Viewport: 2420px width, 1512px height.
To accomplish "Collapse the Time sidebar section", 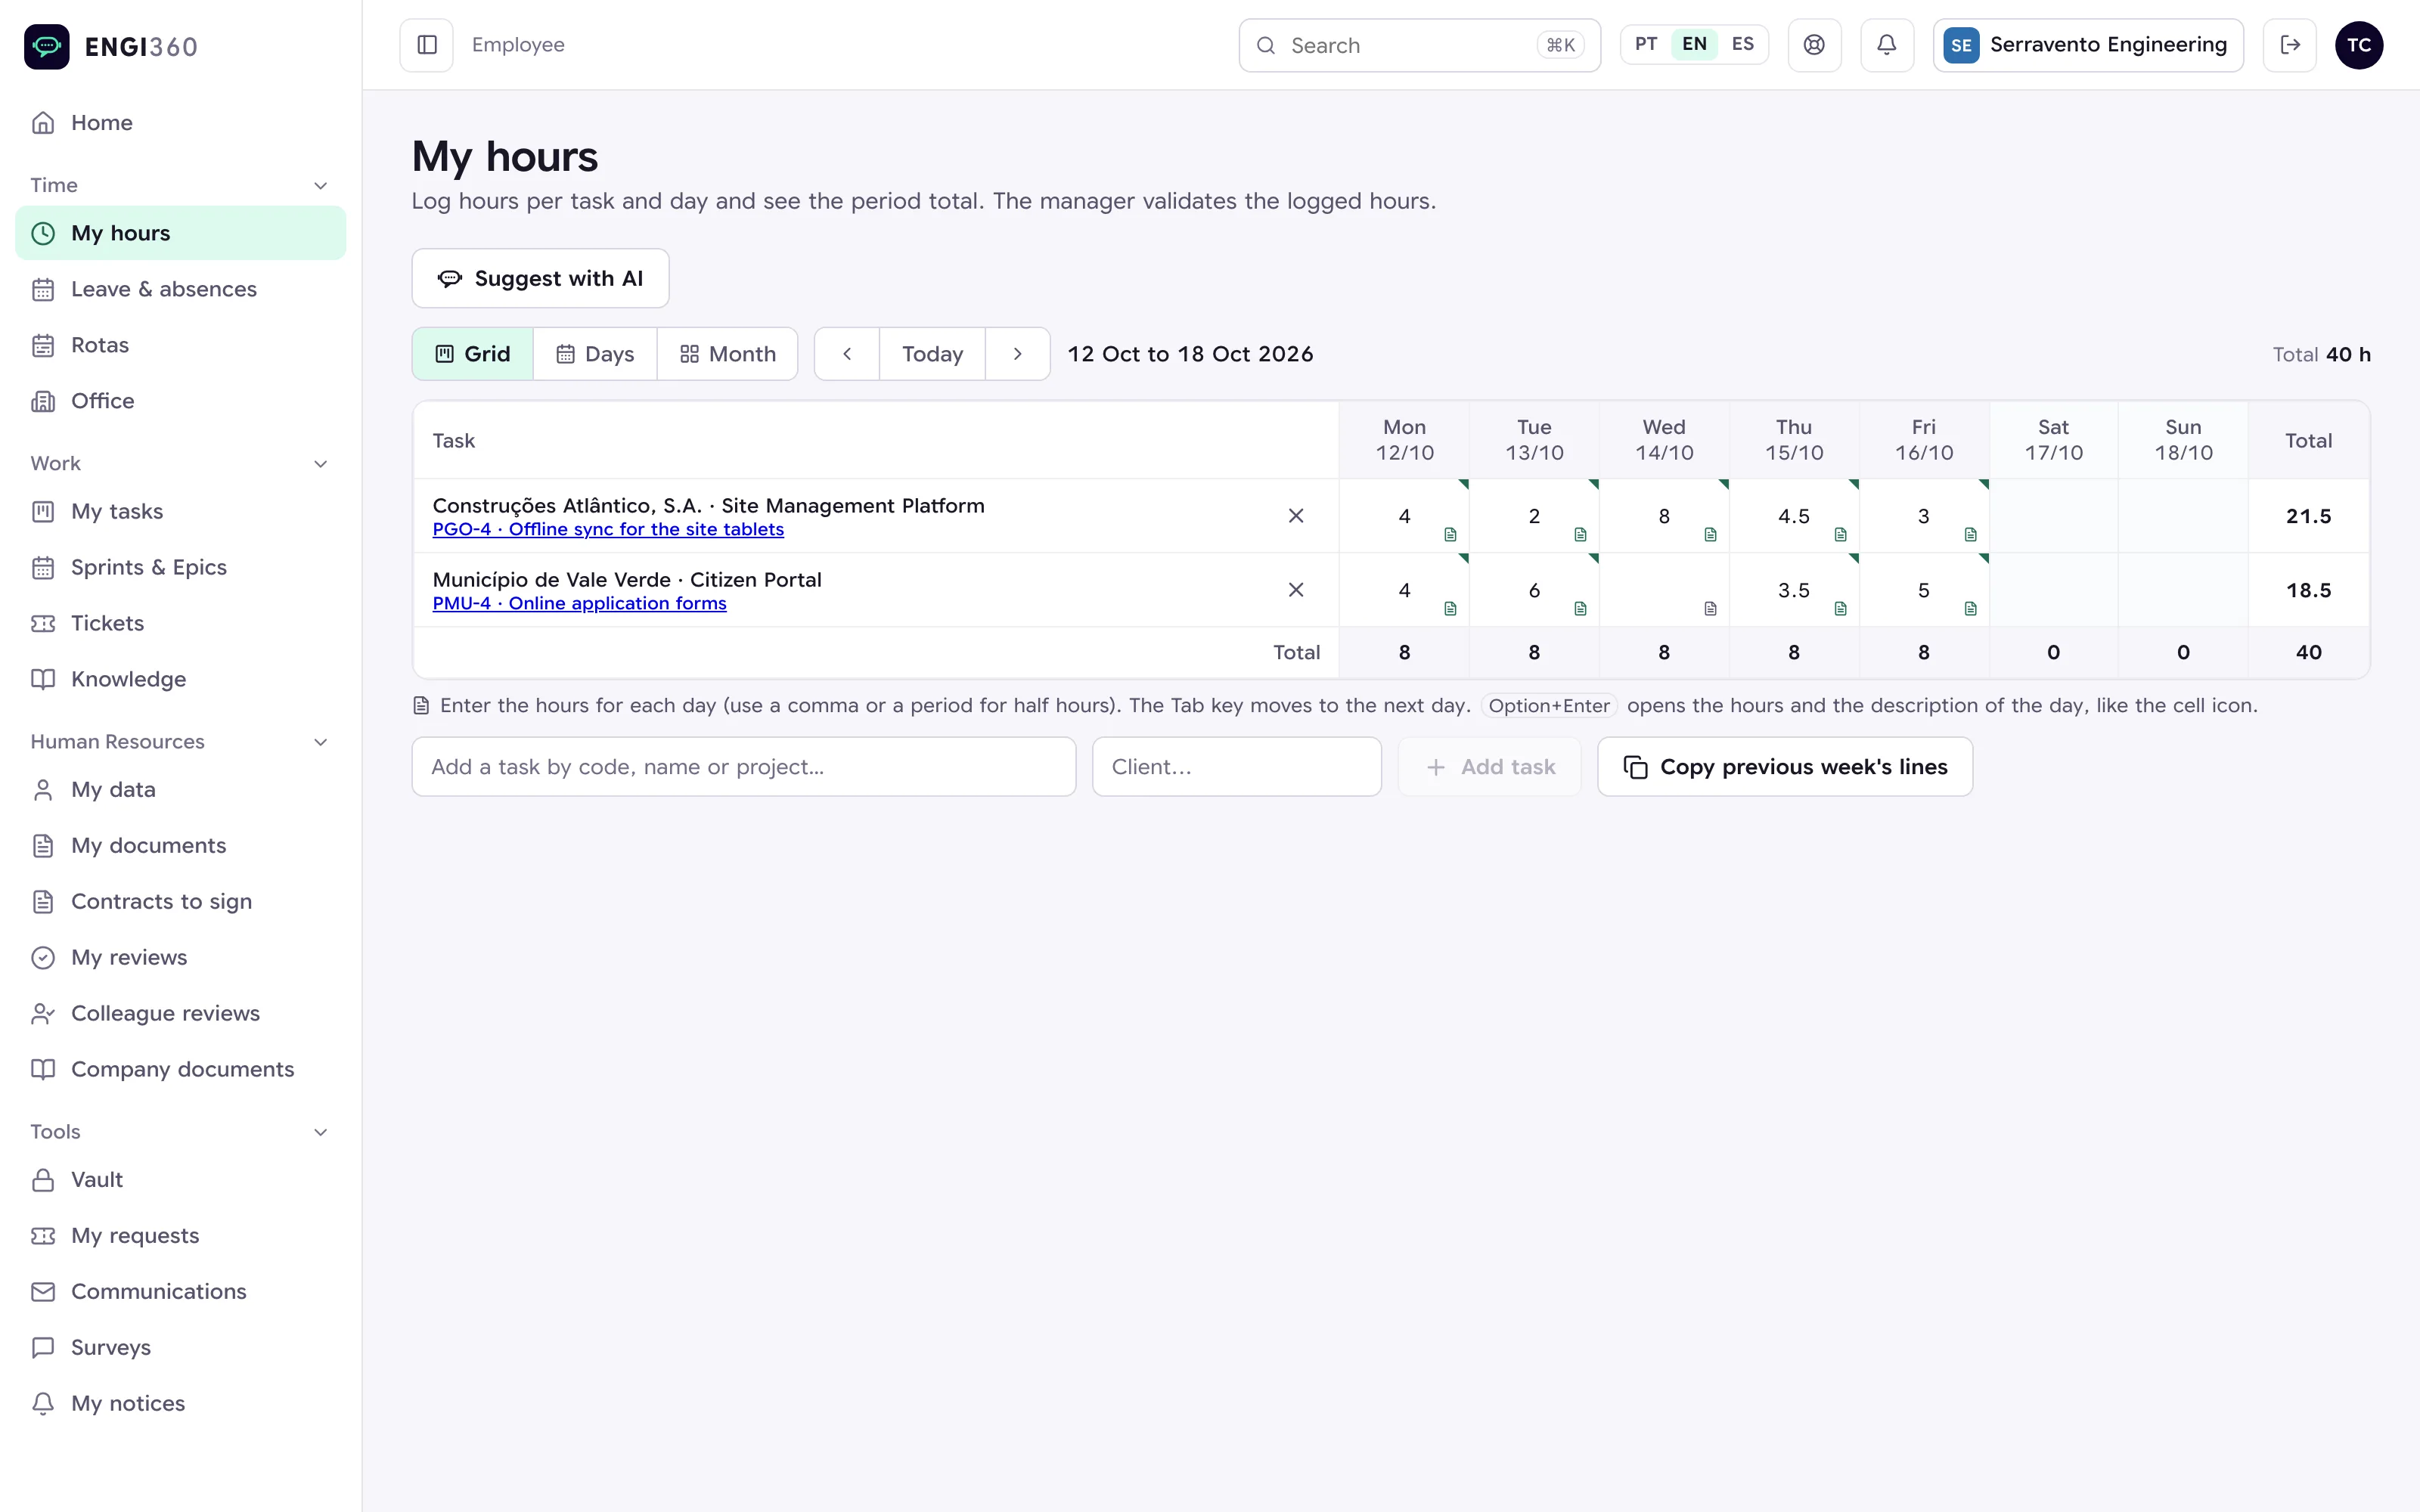I will tap(320, 185).
